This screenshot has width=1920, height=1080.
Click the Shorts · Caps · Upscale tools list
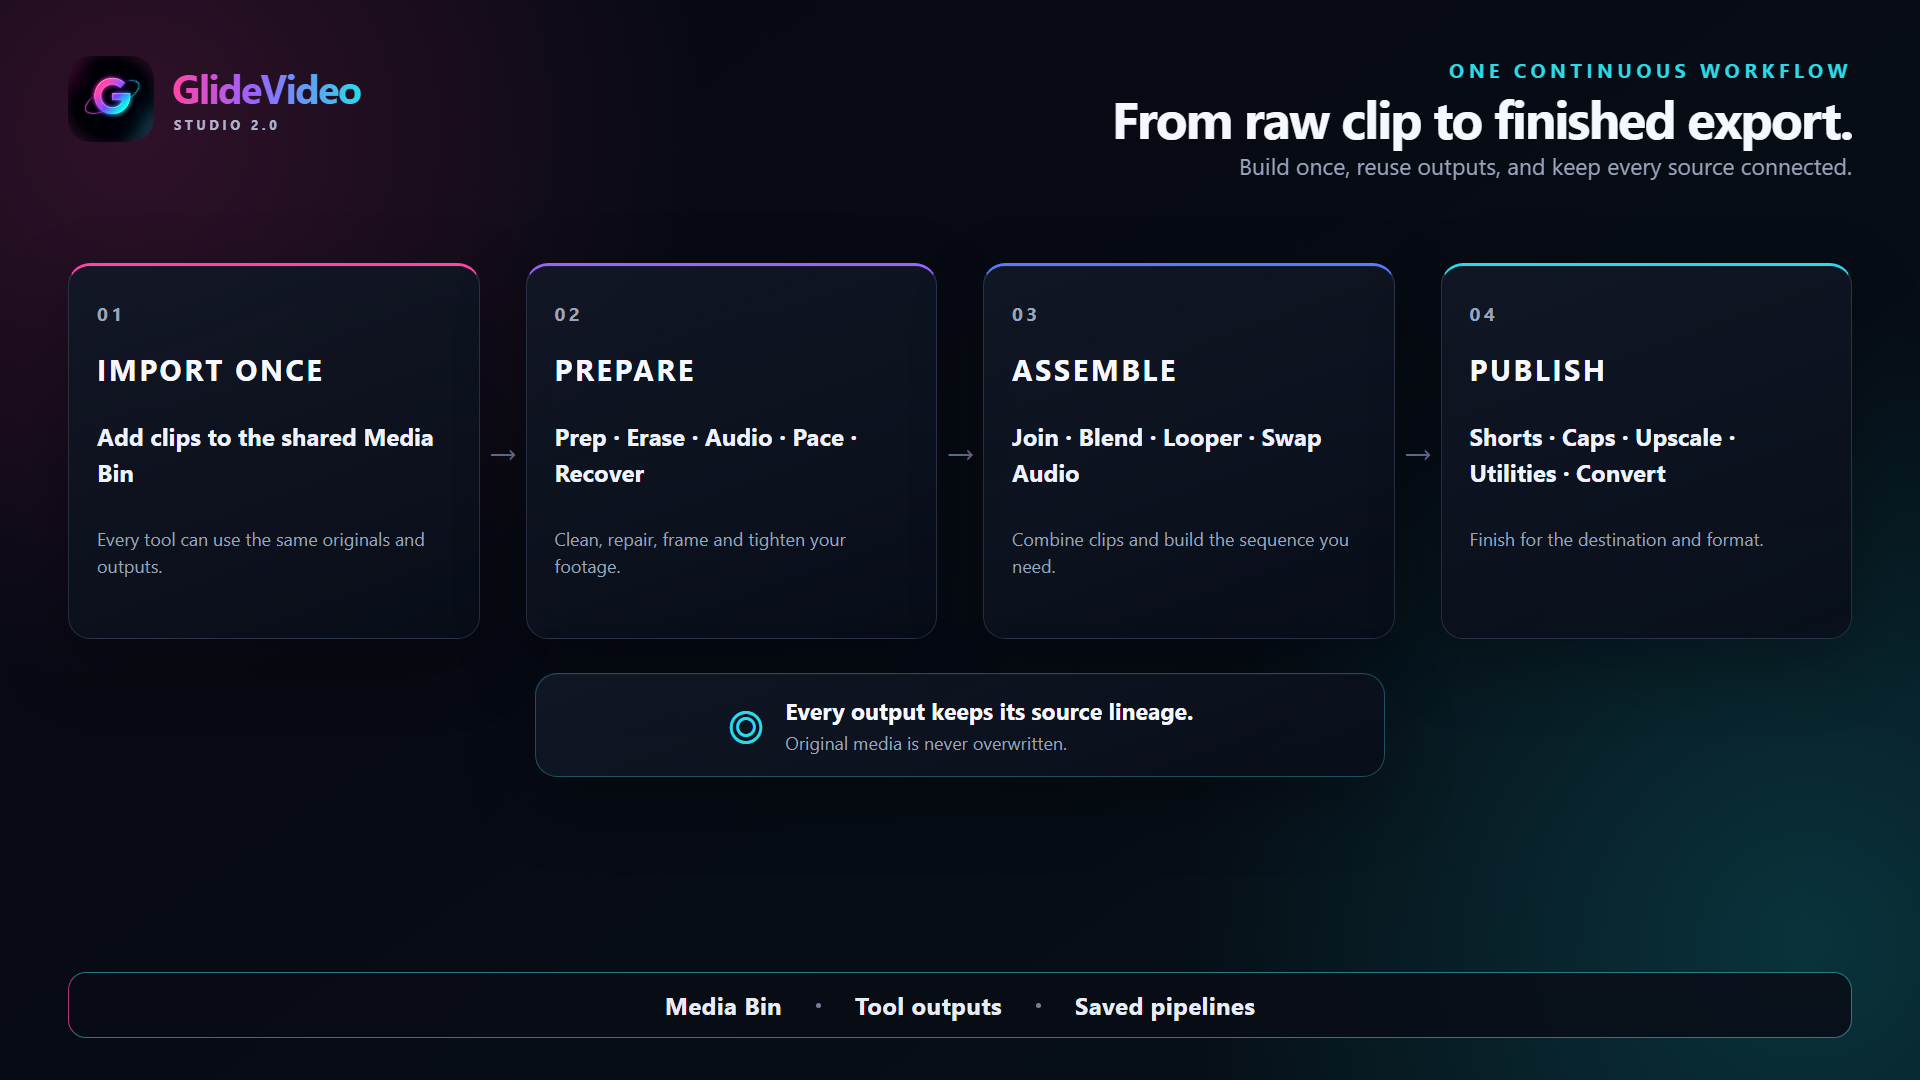pos(1602,456)
